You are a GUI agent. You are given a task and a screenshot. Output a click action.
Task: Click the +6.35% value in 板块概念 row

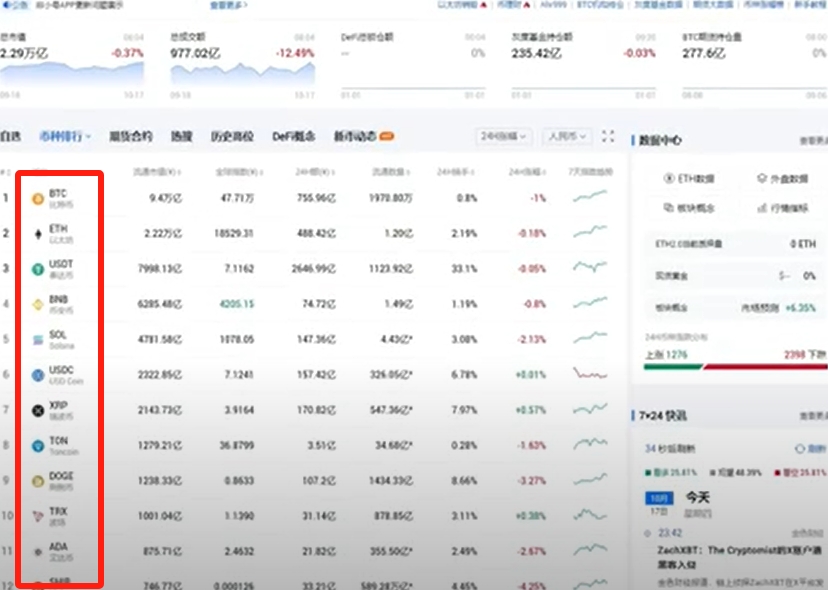pos(800,308)
